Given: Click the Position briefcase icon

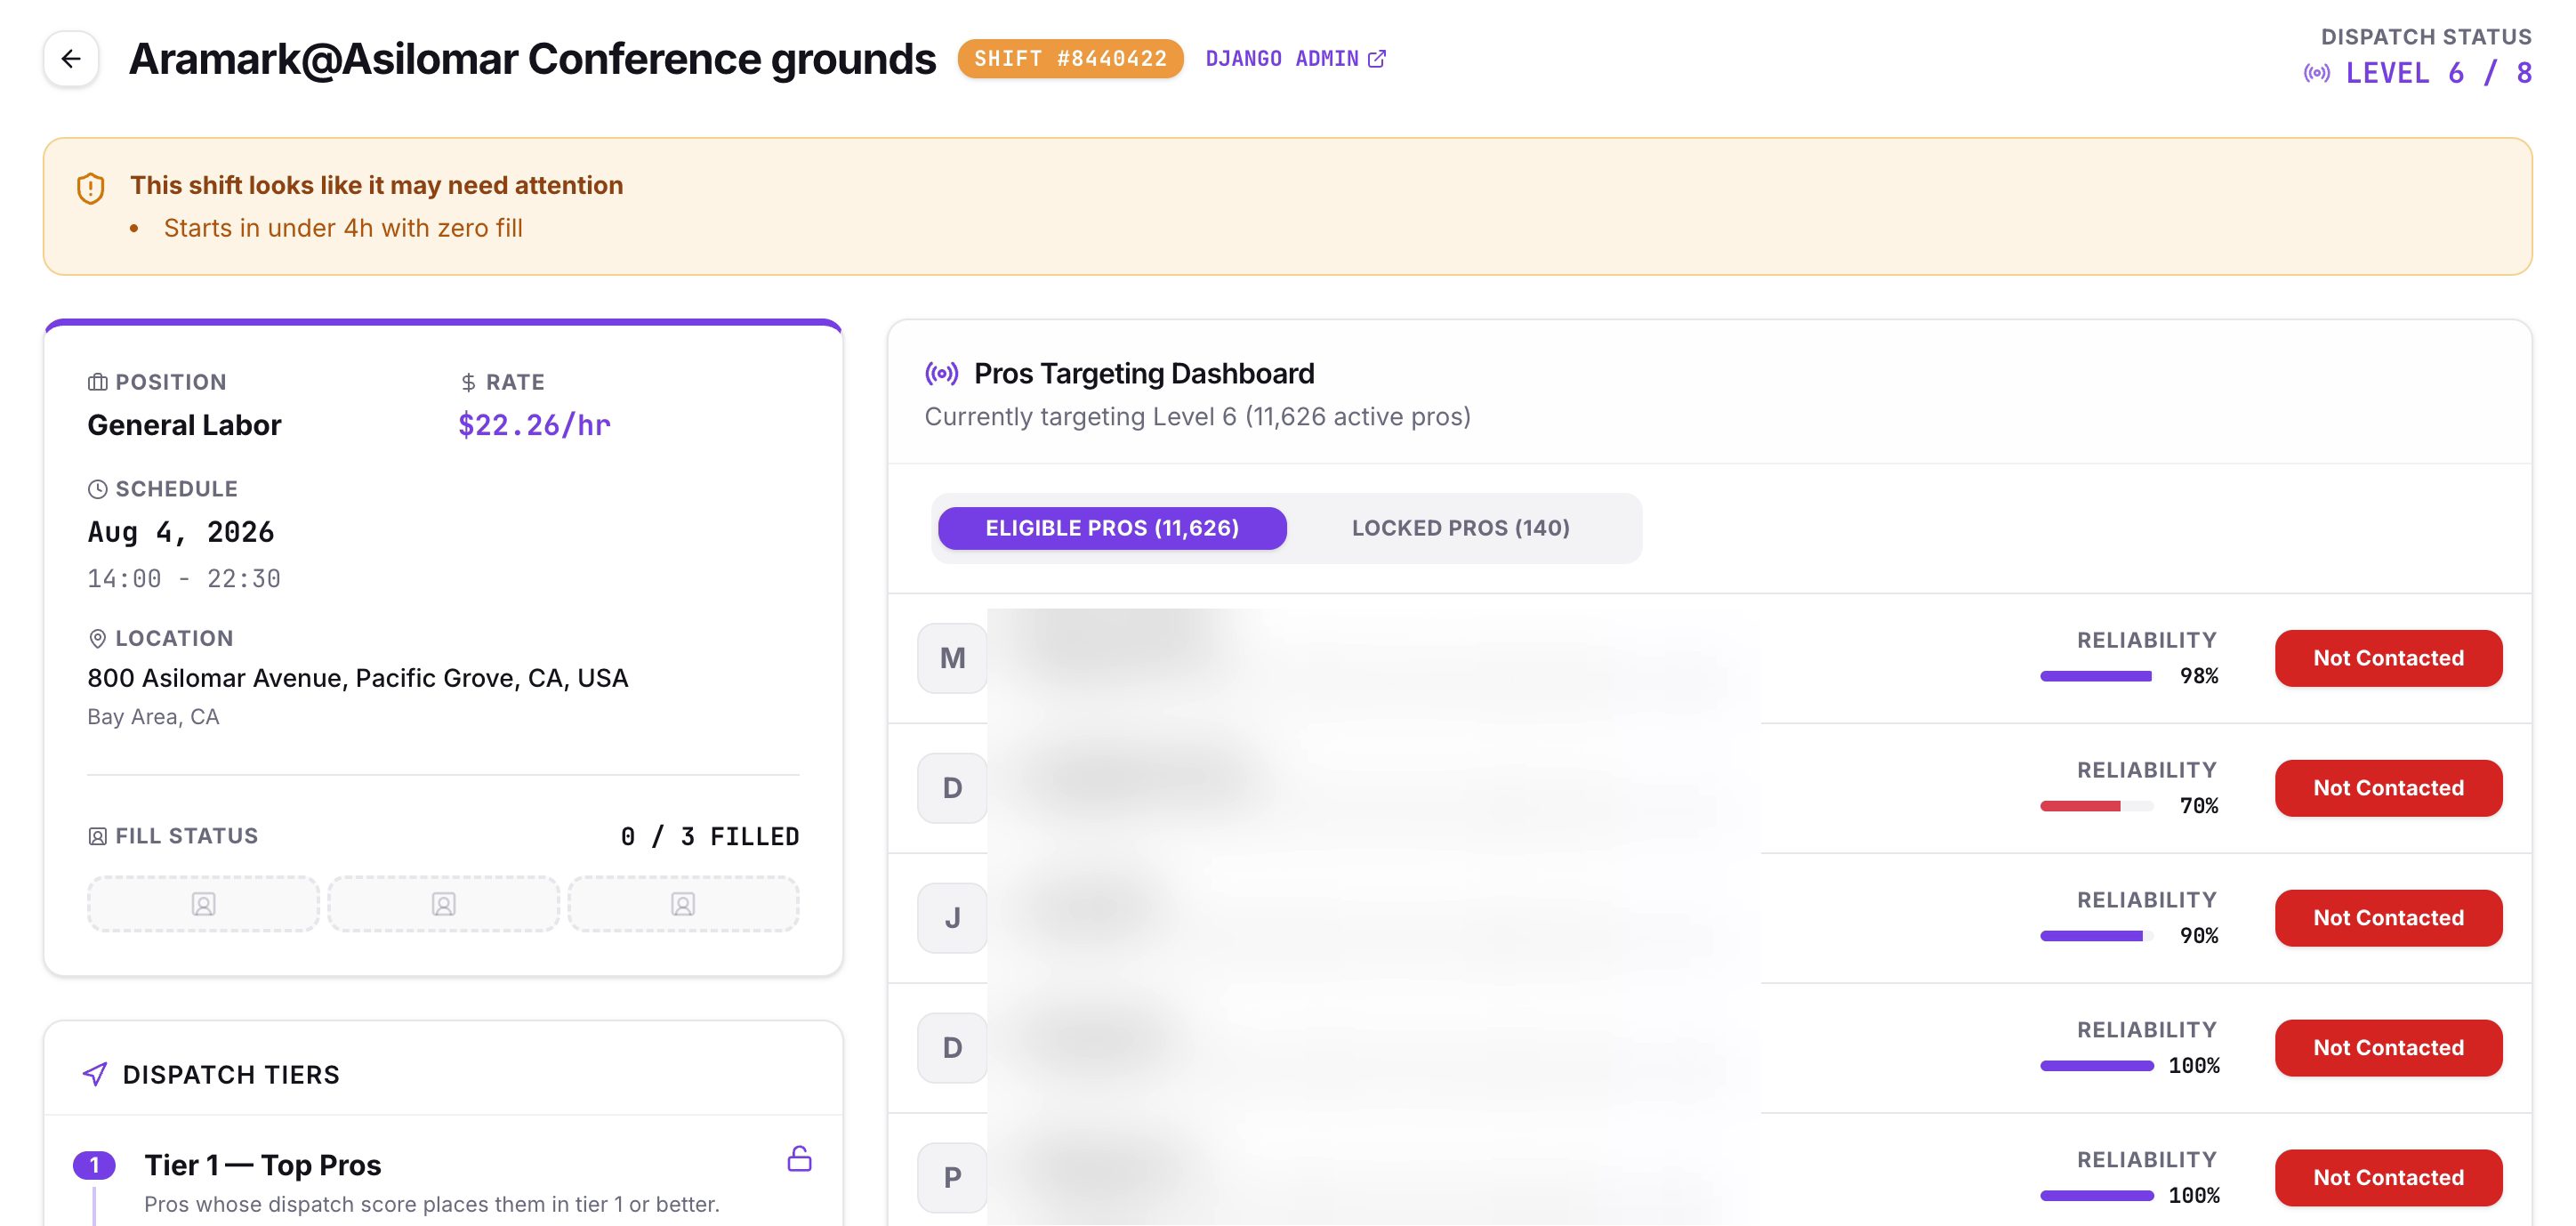Looking at the screenshot, I should 97,382.
